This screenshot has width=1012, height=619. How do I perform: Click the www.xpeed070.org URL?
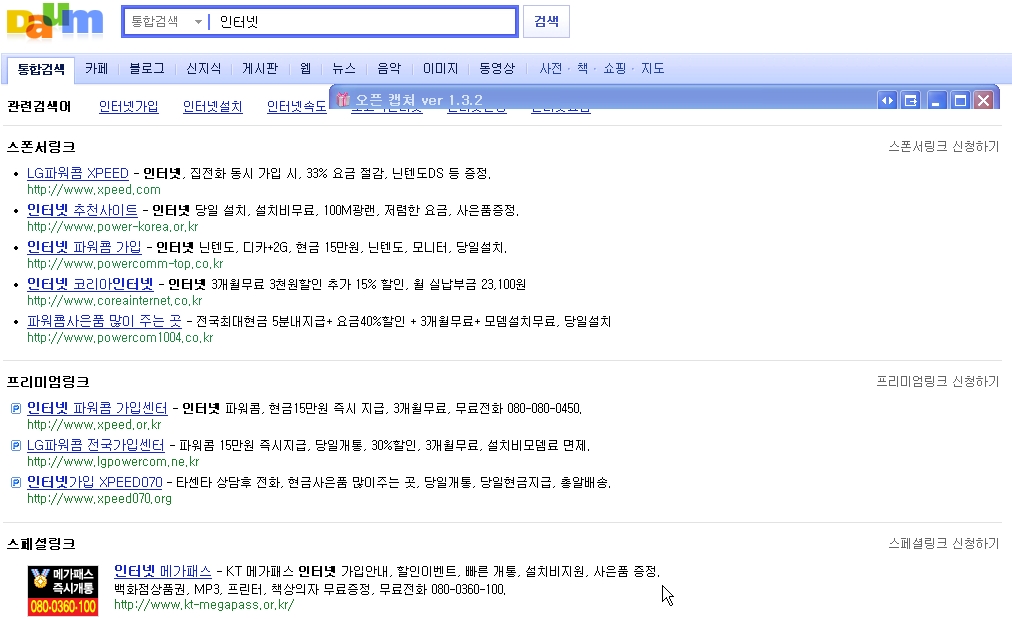[99, 498]
